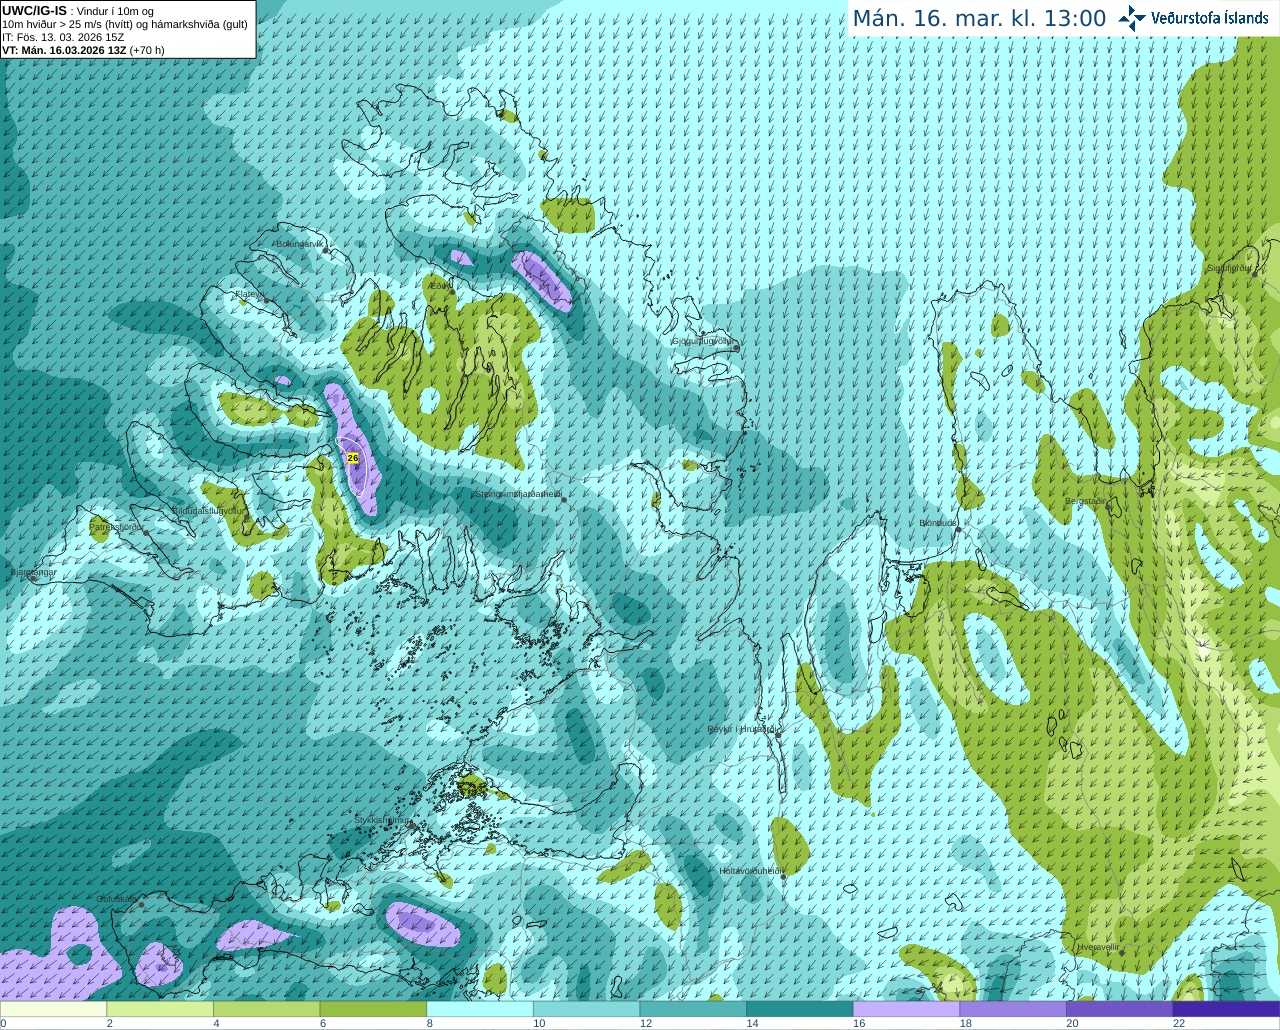
Task: Click the '10m hviður > 25 m/s' description line
Action: [x=125, y=24]
